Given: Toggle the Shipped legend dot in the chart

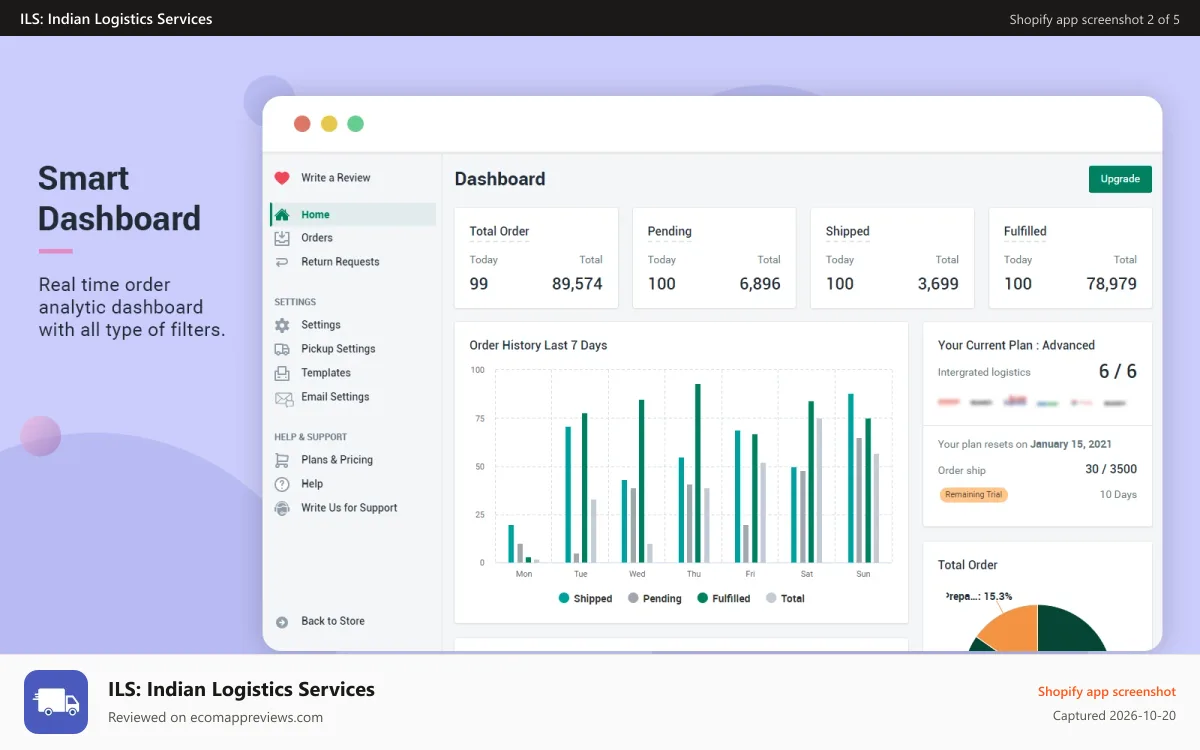Looking at the screenshot, I should (564, 598).
